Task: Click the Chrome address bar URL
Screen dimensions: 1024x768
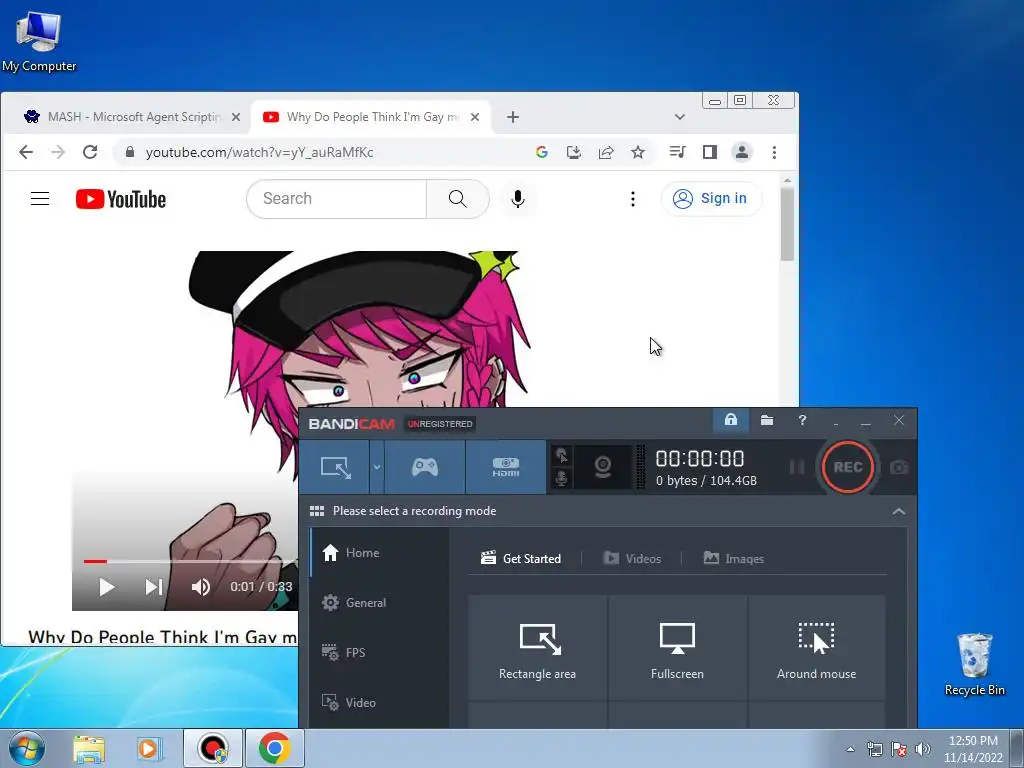Action: click(259, 152)
